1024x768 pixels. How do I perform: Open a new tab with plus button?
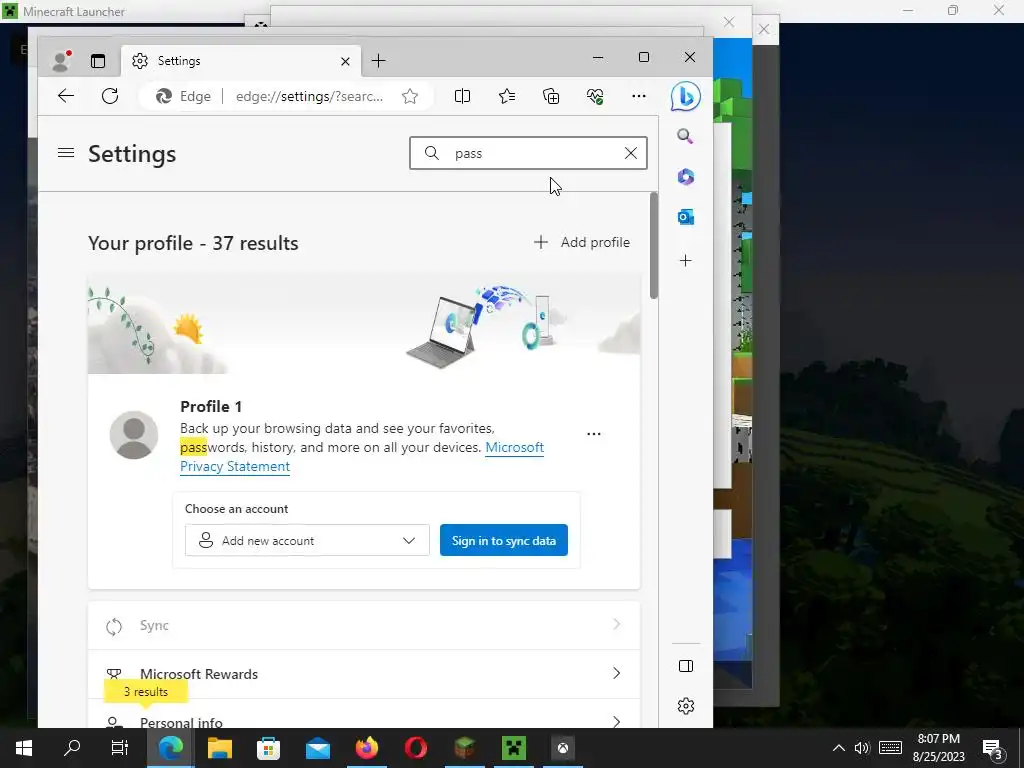pos(378,61)
